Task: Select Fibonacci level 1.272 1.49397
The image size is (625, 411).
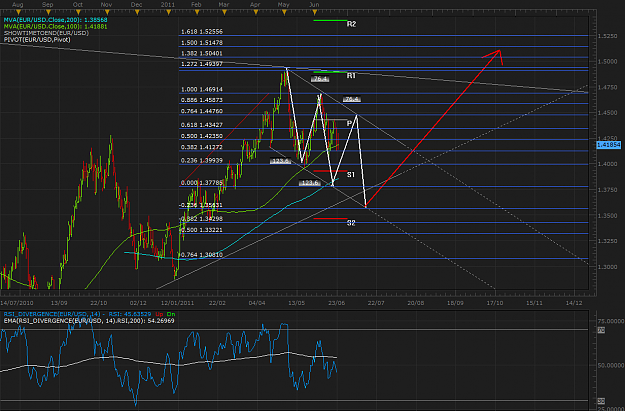Action: tap(202, 64)
